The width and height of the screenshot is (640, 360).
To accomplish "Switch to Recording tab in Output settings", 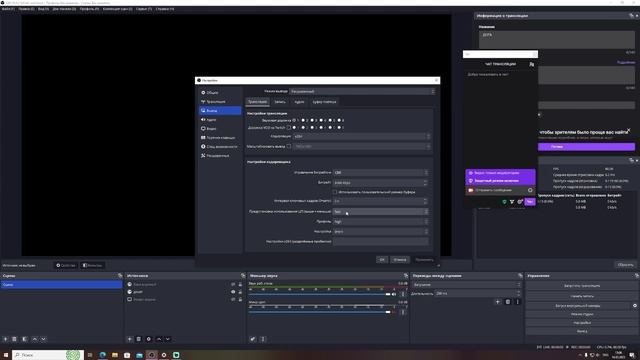I will (280, 102).
